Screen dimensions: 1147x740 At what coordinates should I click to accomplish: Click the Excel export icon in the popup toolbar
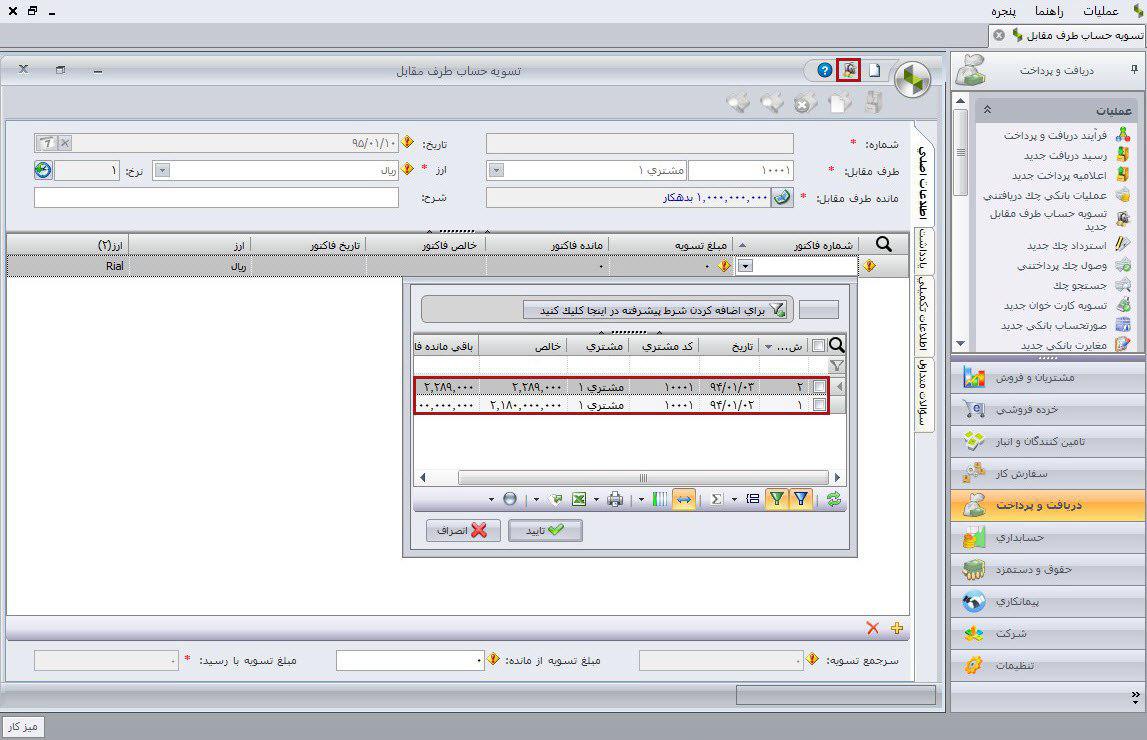[579, 499]
